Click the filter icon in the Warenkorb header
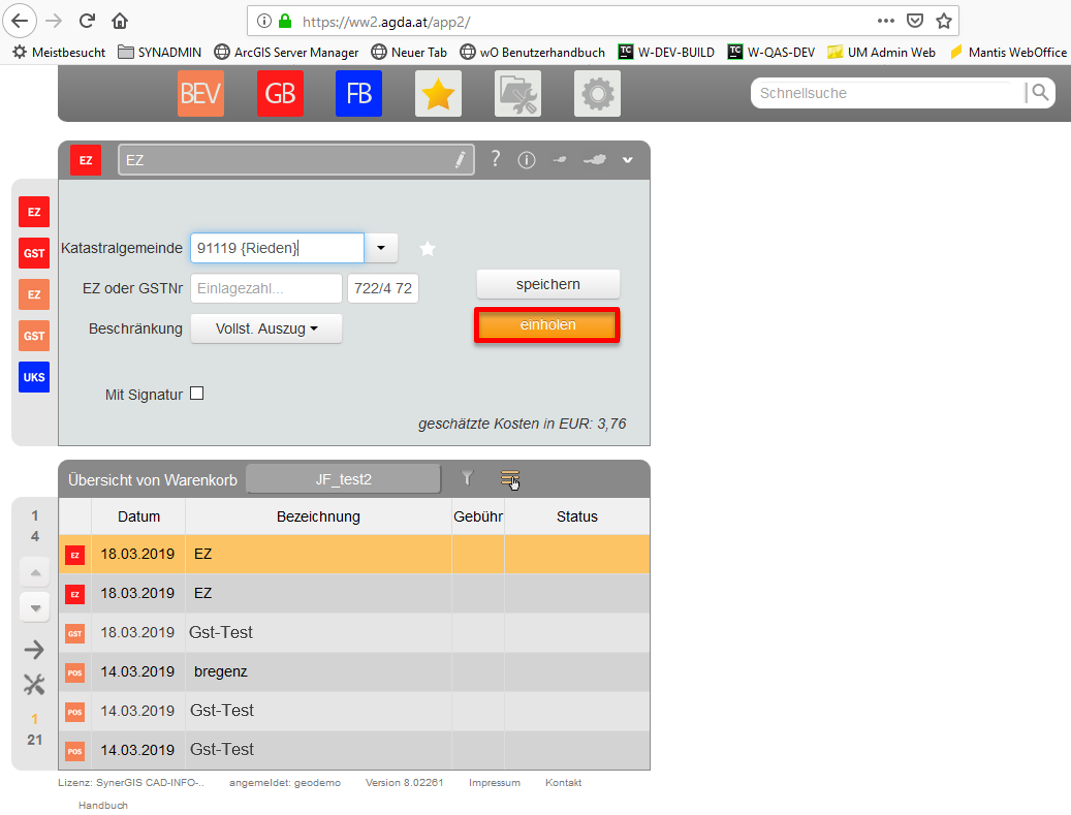Image resolution: width=1071 pixels, height=815 pixels. (x=467, y=478)
